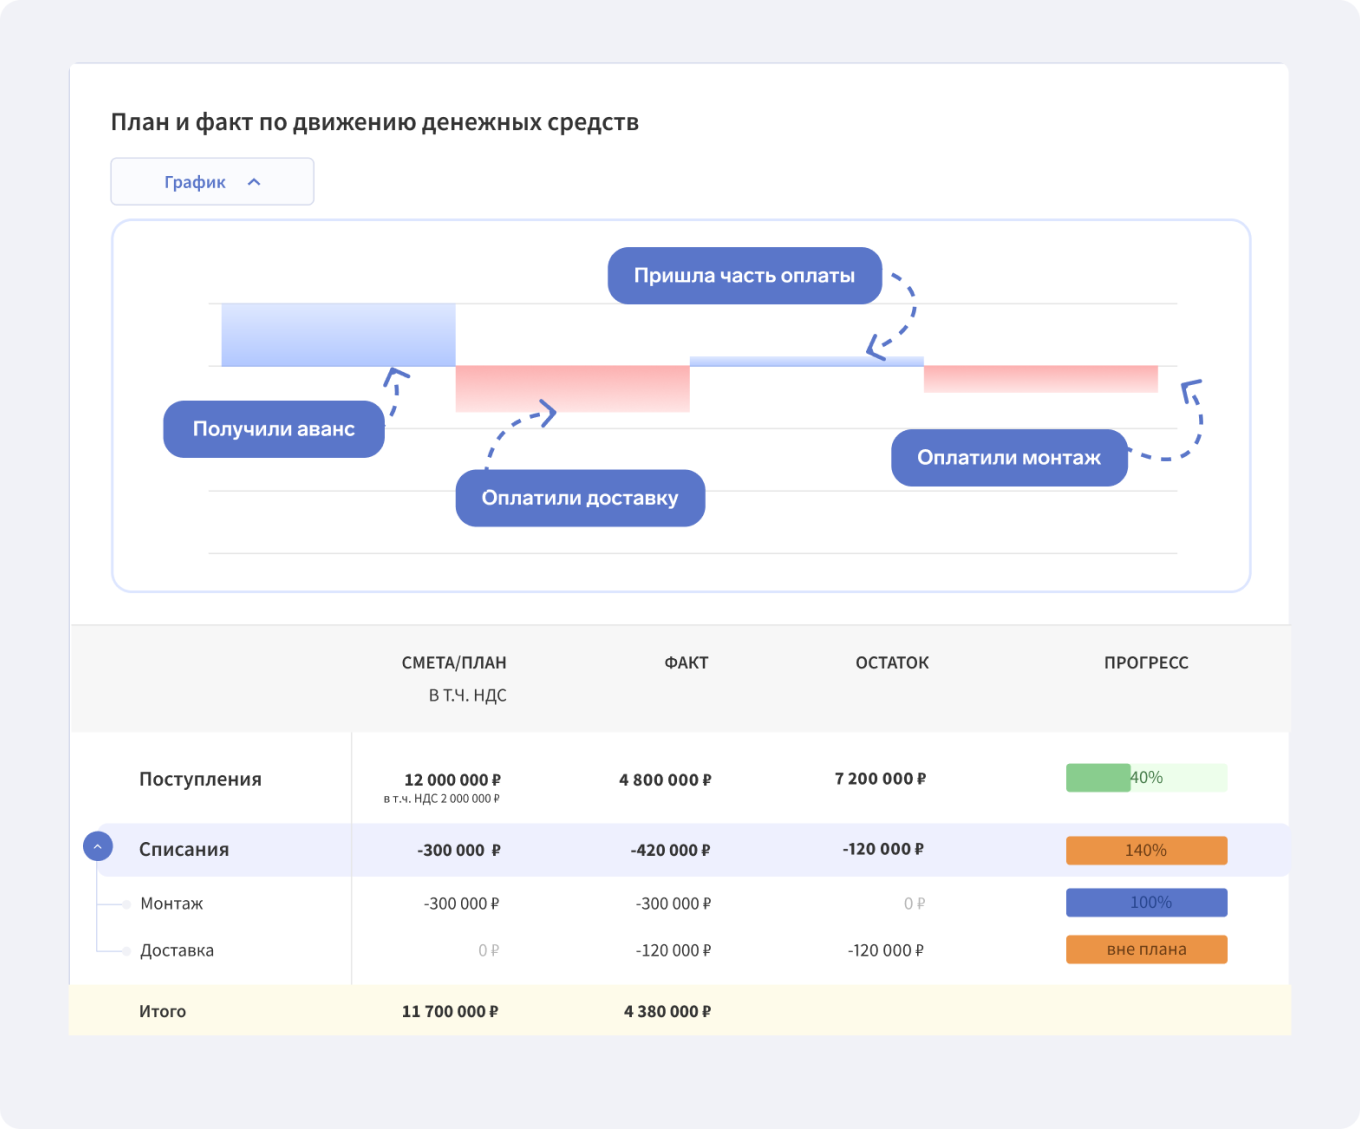The image size is (1360, 1129).
Task: Click the ОСТАТОК column header
Action: [x=892, y=663]
